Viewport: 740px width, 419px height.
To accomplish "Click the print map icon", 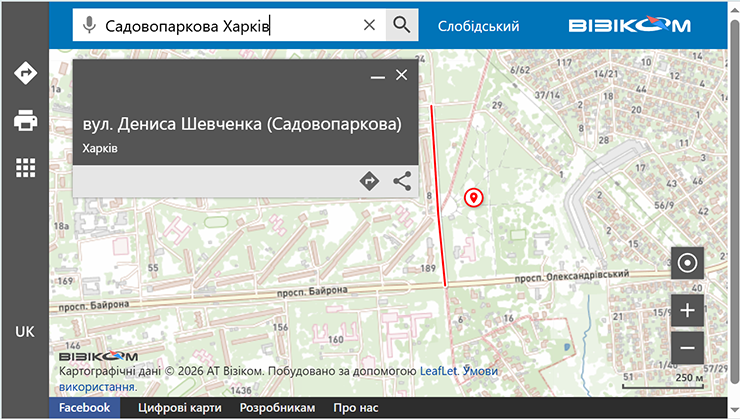I will pyautogui.click(x=25, y=120).
